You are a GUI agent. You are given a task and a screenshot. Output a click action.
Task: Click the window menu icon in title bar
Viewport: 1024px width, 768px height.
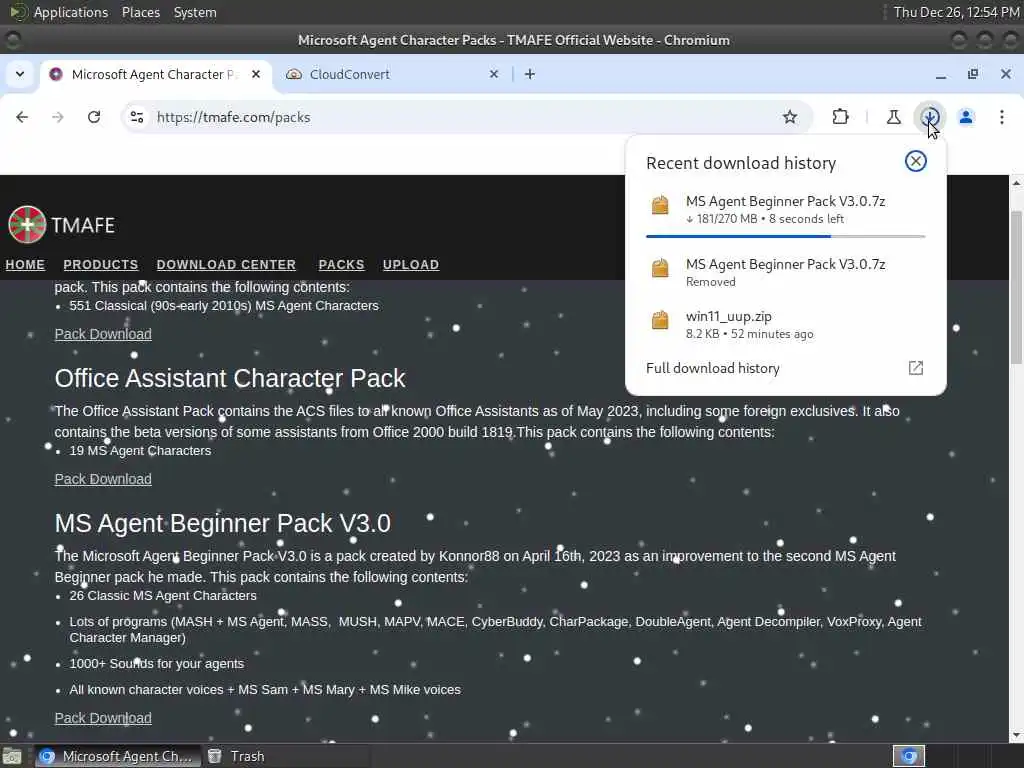click(12, 40)
